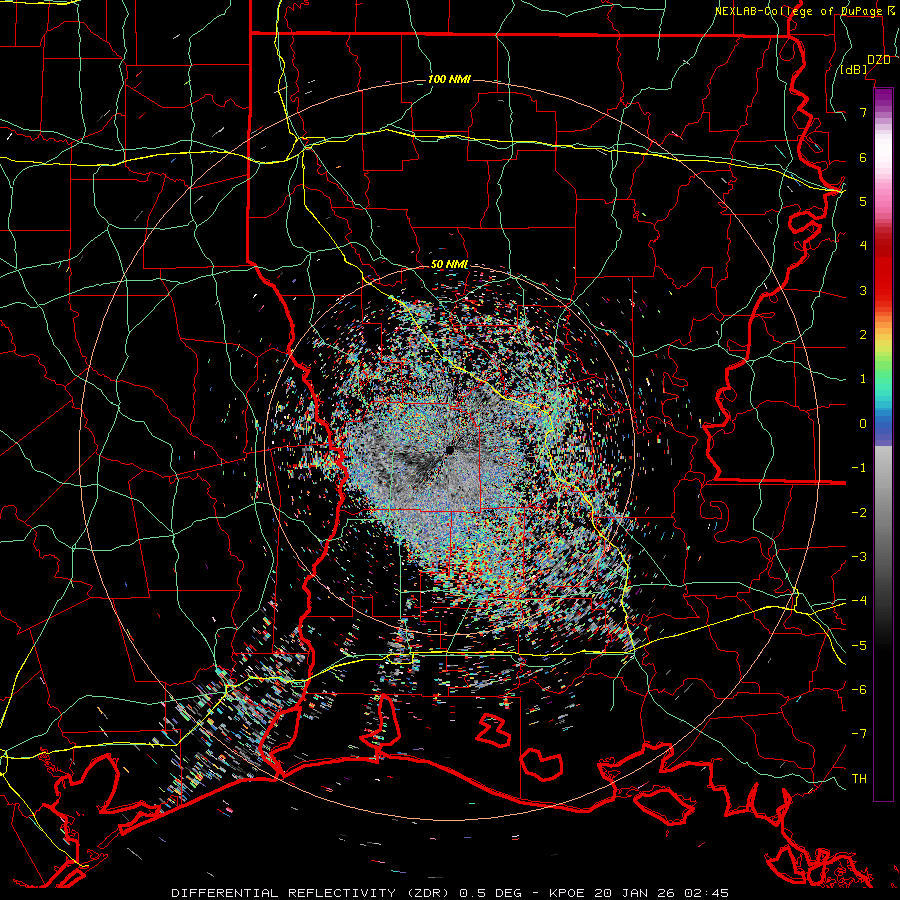
Task: Click the "KPOE" station identifier
Action: tap(567, 893)
